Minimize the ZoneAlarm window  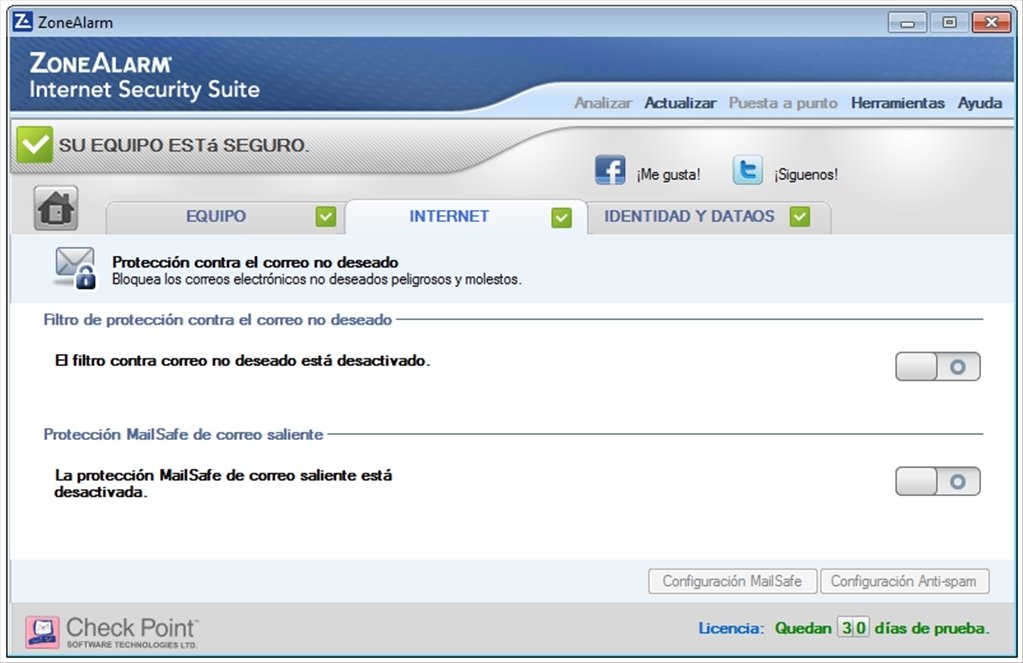907,23
